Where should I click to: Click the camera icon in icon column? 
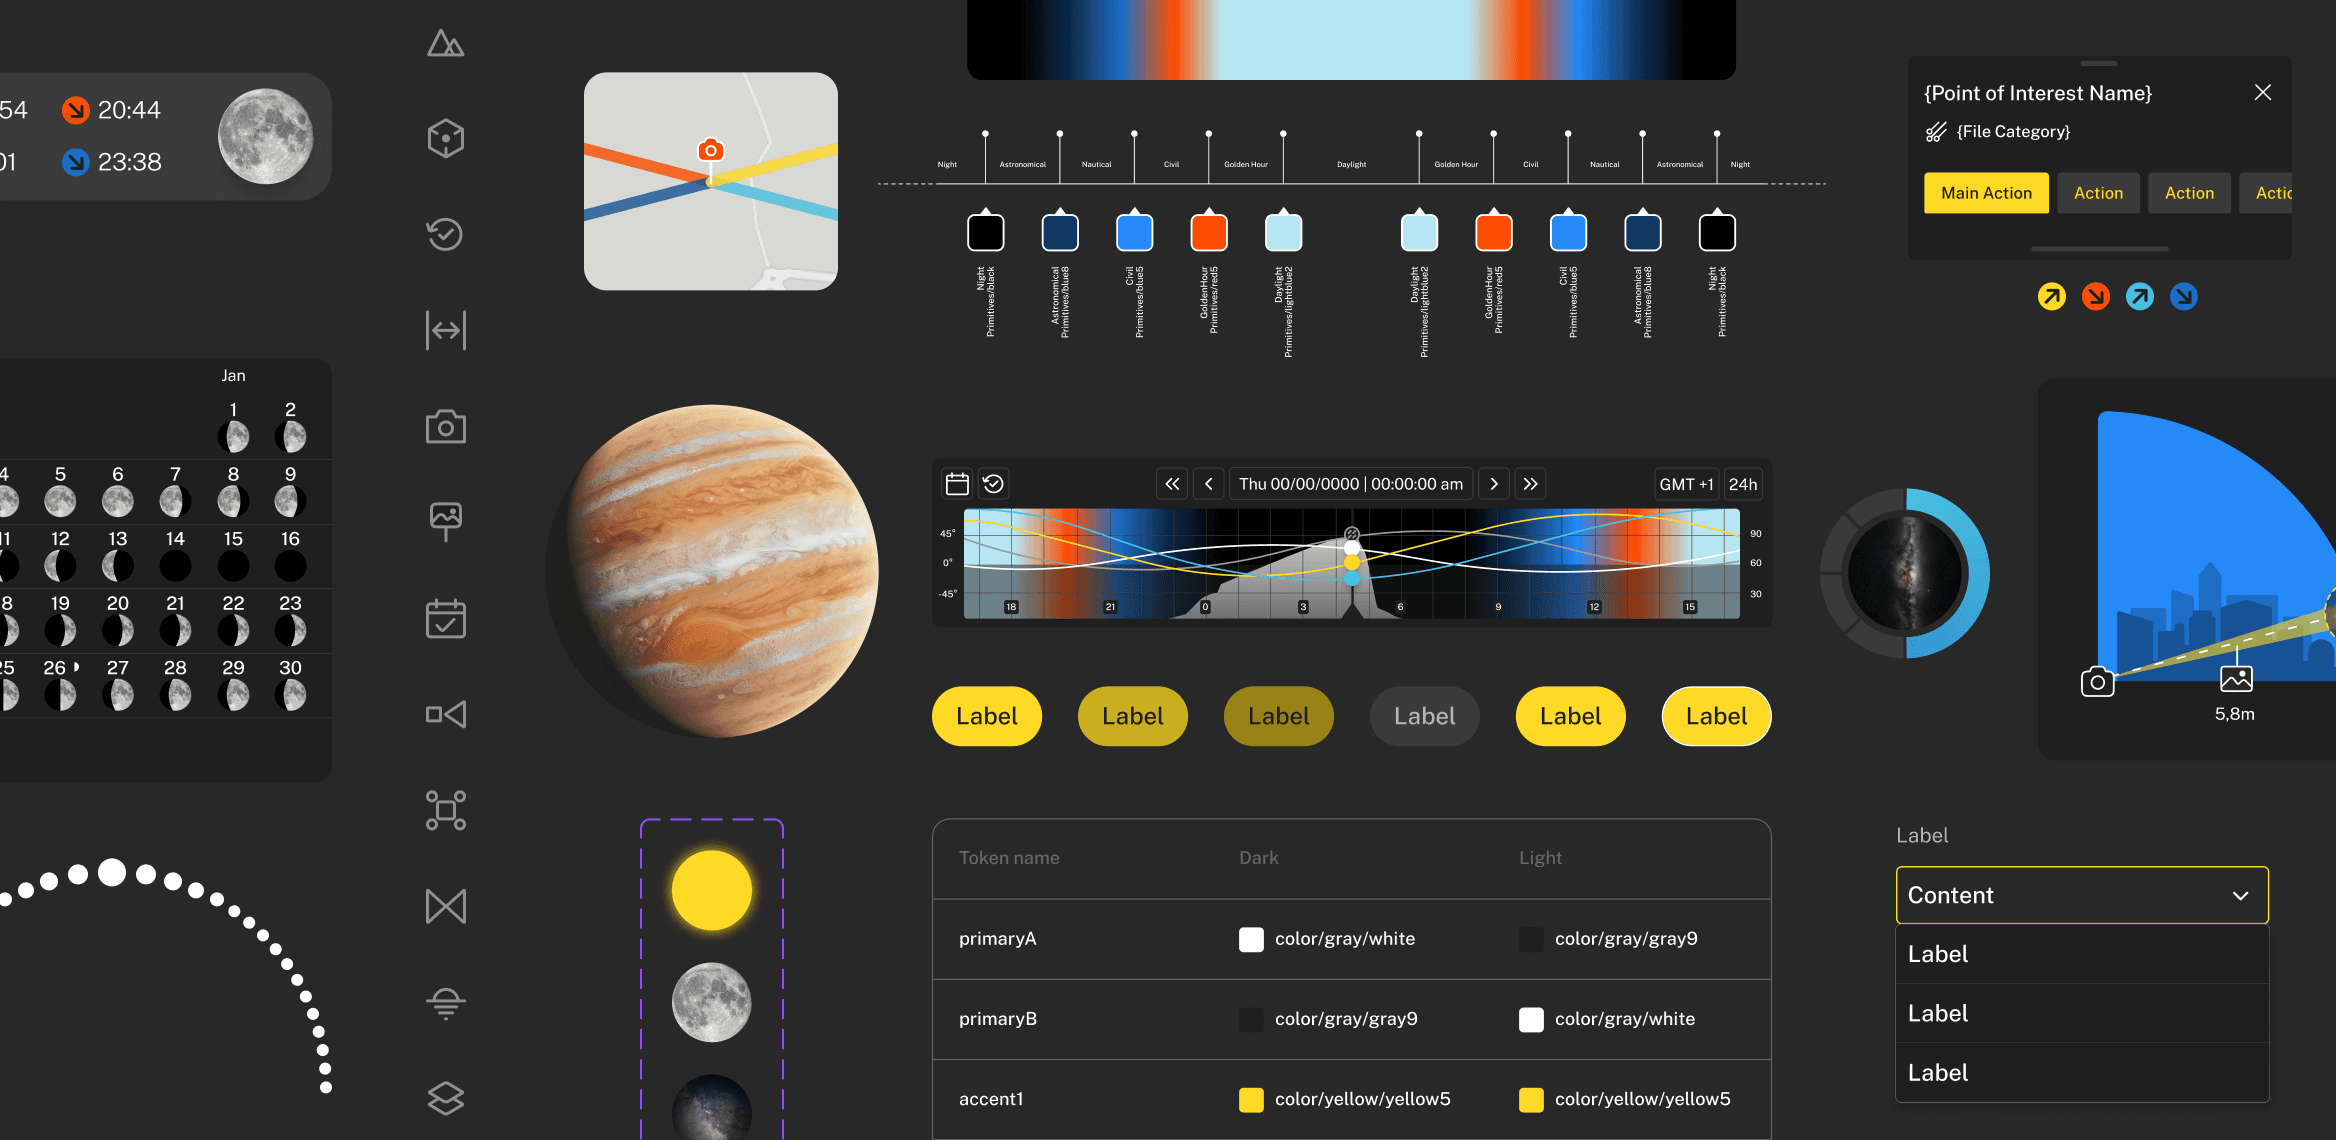click(445, 427)
